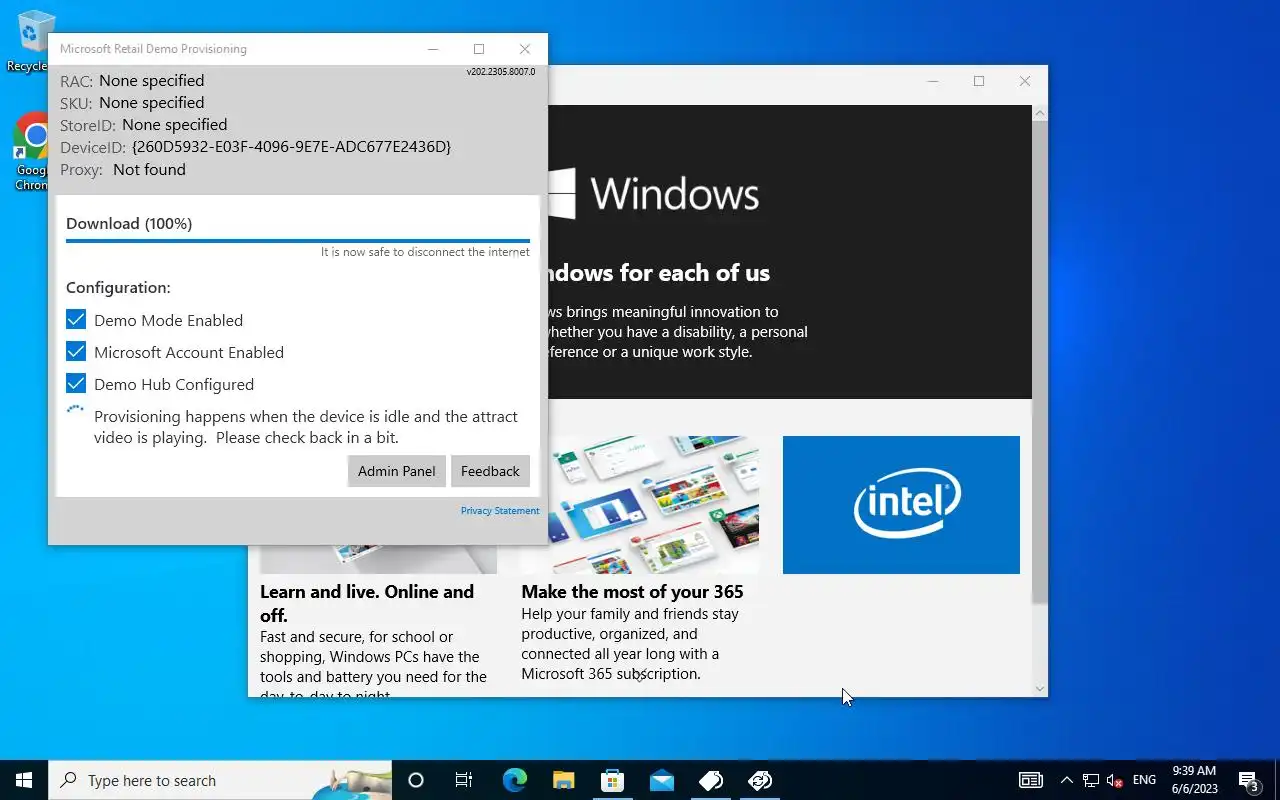Click the 'Configuration:' label
This screenshot has height=800, width=1280.
point(118,288)
